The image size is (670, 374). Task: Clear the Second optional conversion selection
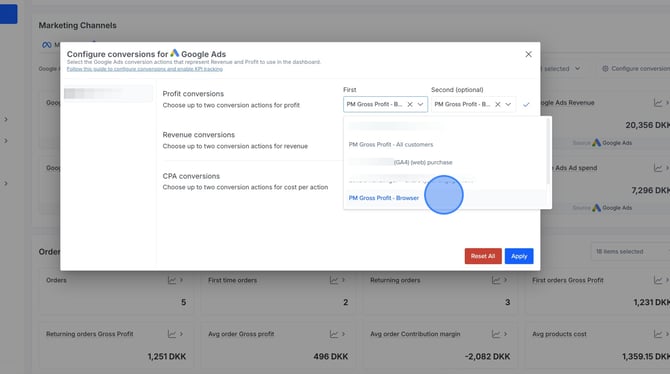coord(498,104)
